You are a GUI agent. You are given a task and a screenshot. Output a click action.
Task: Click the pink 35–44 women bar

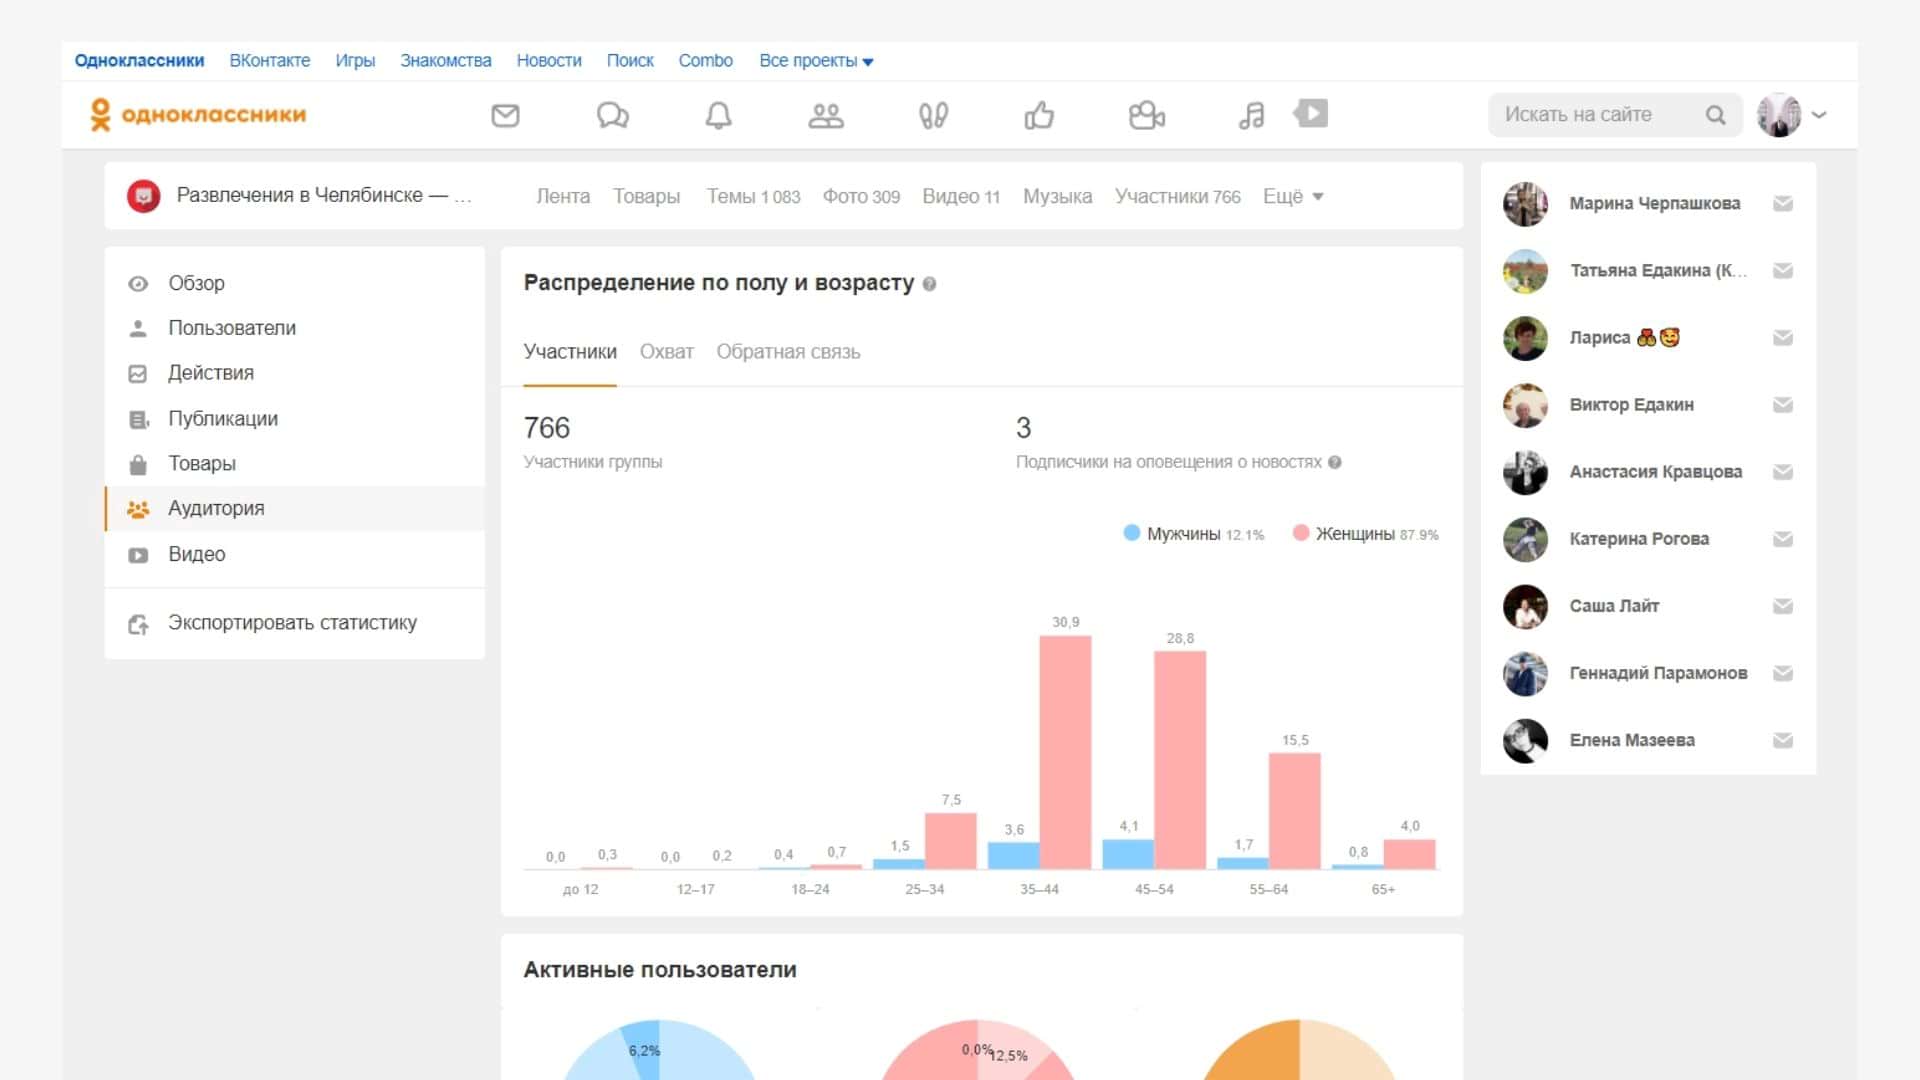point(1065,750)
